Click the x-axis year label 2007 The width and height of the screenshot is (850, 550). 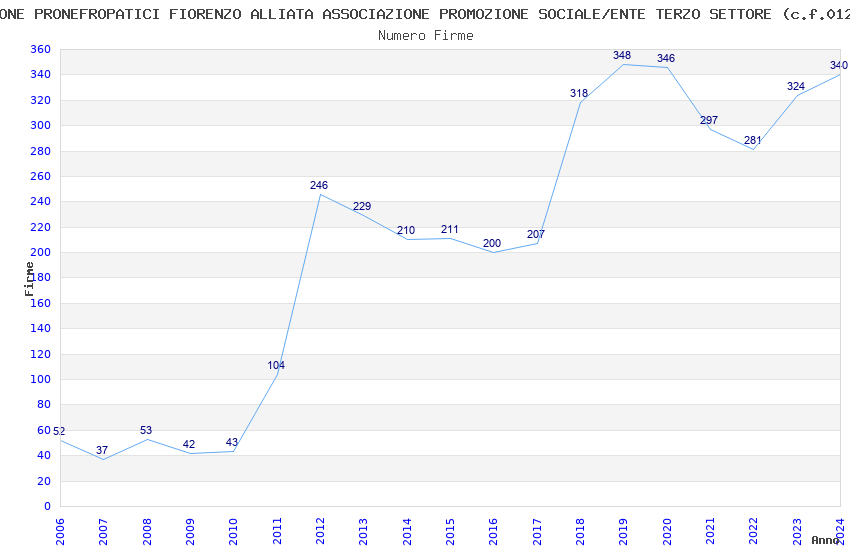tap(104, 532)
